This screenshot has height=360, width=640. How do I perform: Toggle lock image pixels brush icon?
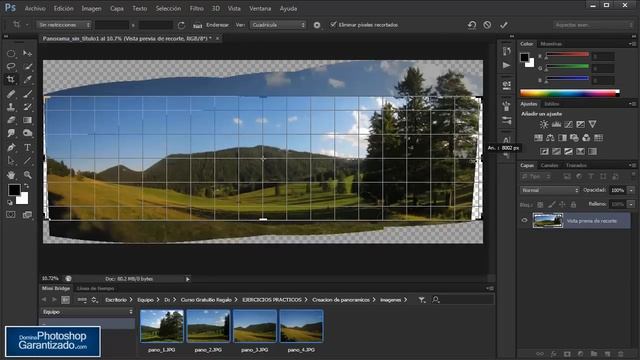551,204
